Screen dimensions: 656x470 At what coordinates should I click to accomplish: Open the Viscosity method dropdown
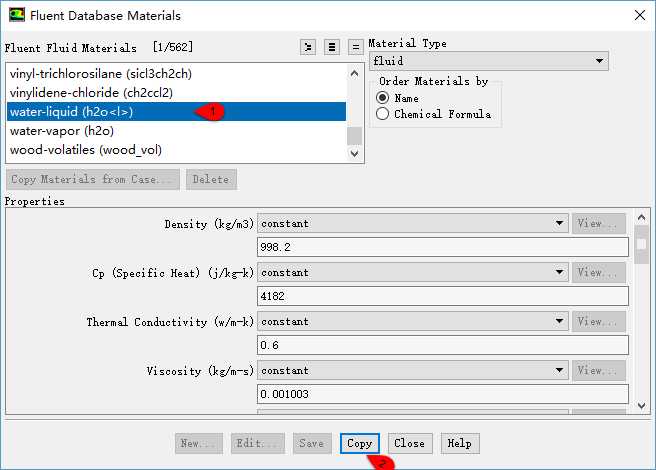[x=413, y=370]
